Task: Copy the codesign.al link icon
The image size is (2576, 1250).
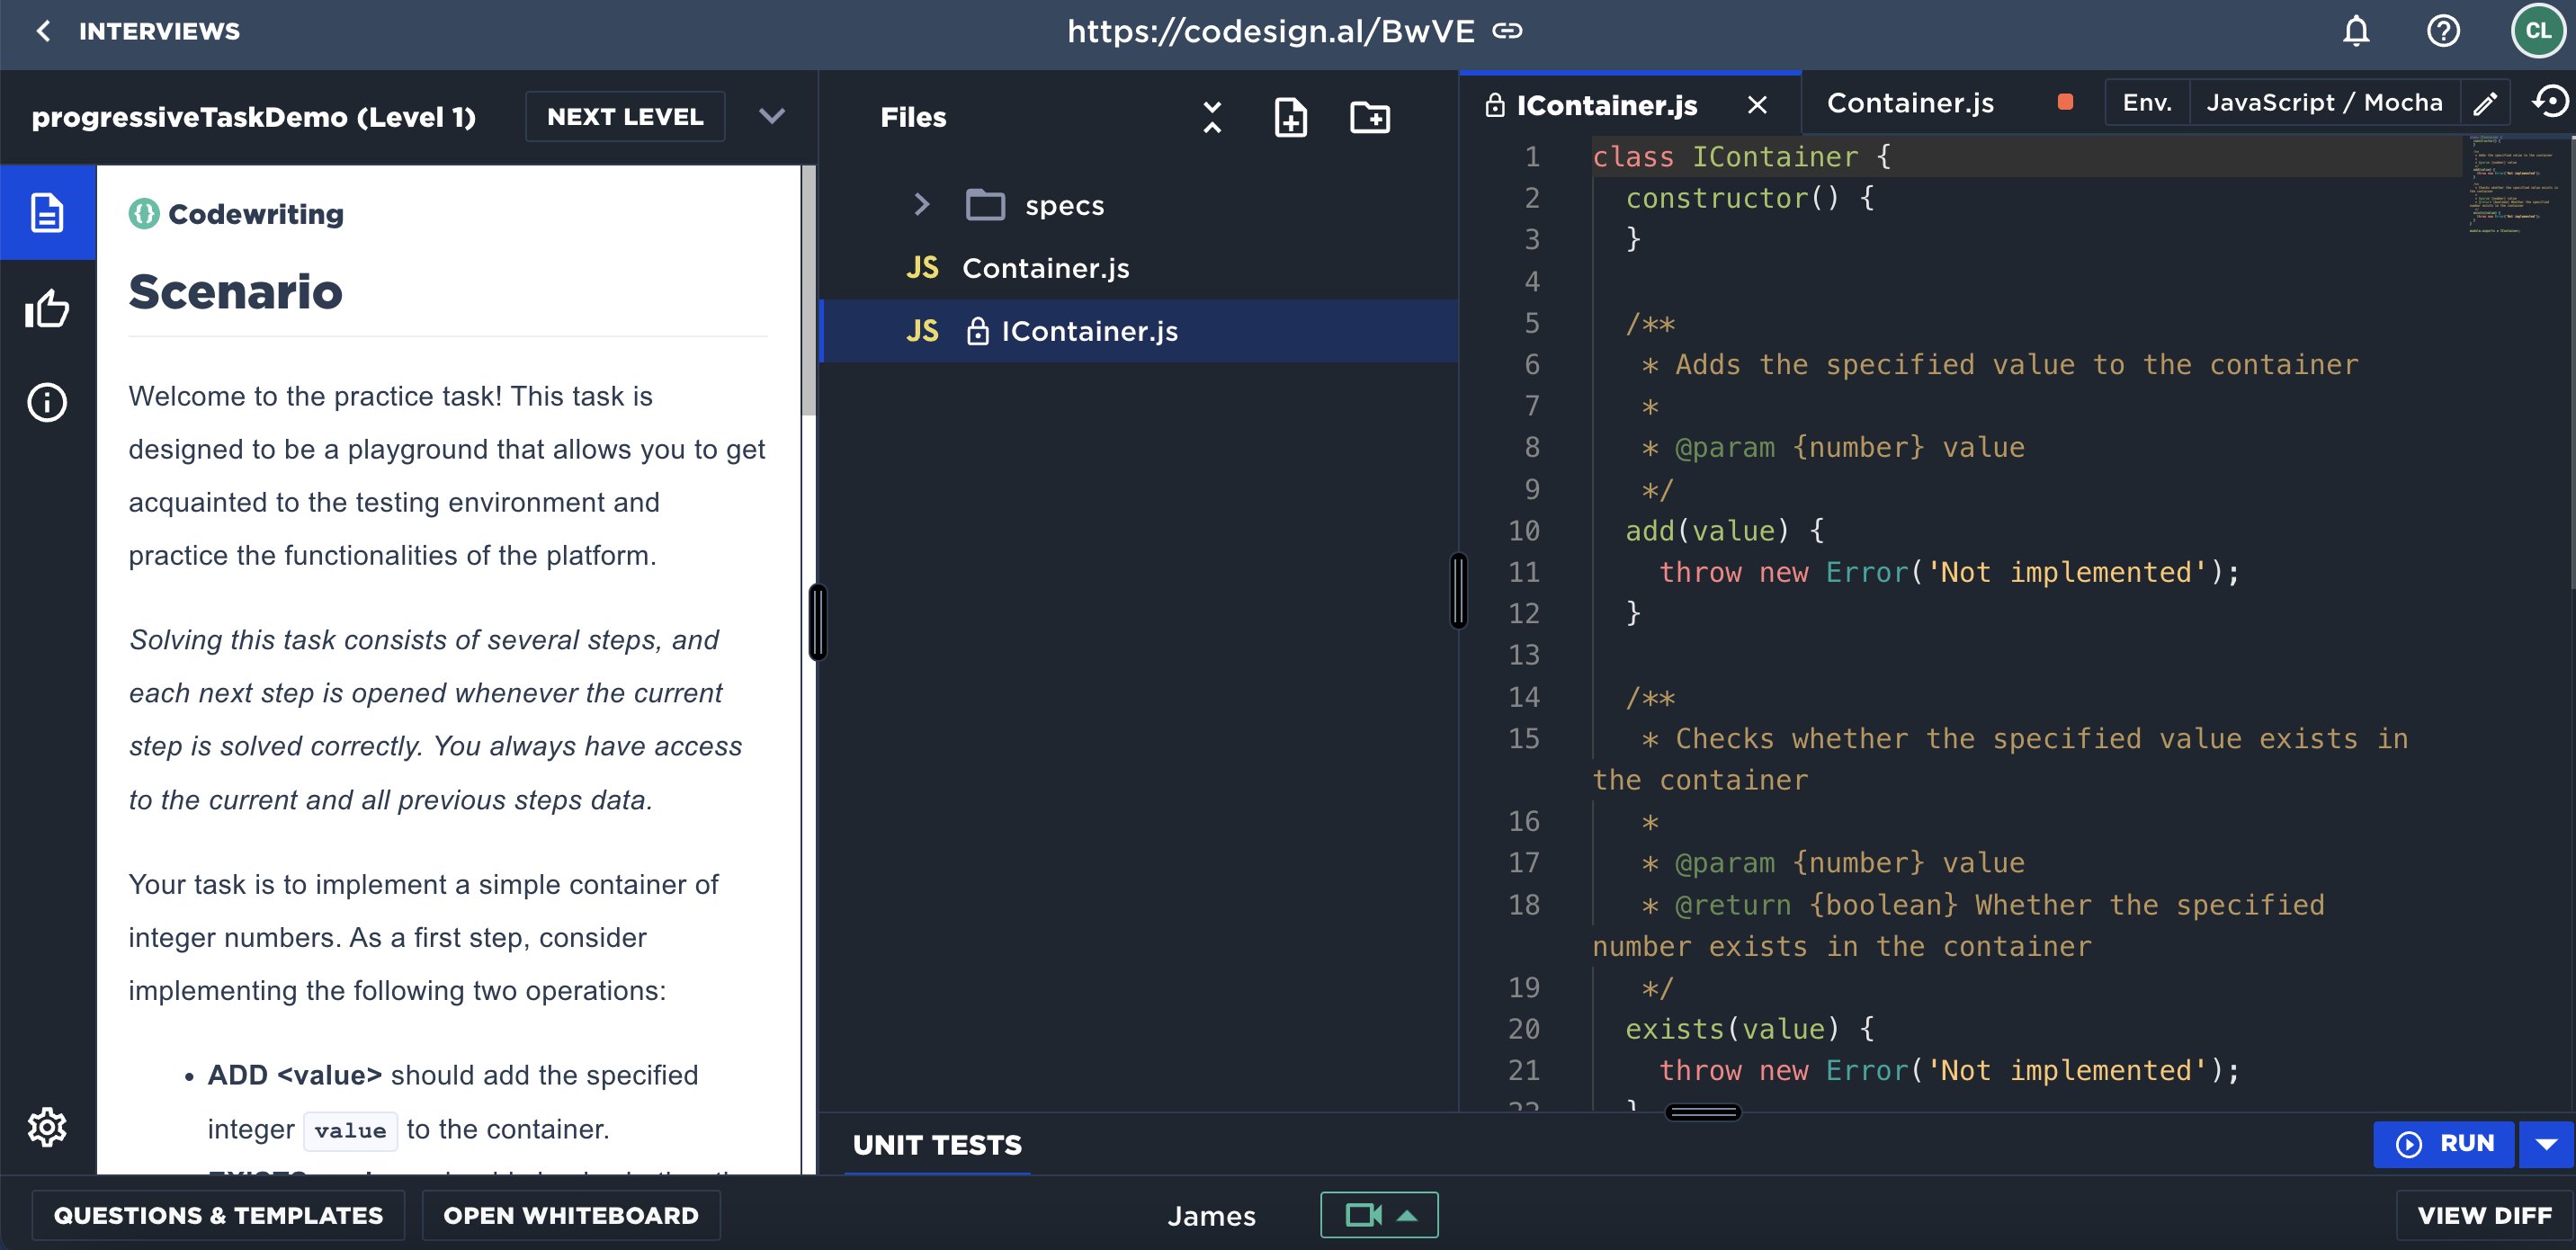Action: click(x=1507, y=31)
